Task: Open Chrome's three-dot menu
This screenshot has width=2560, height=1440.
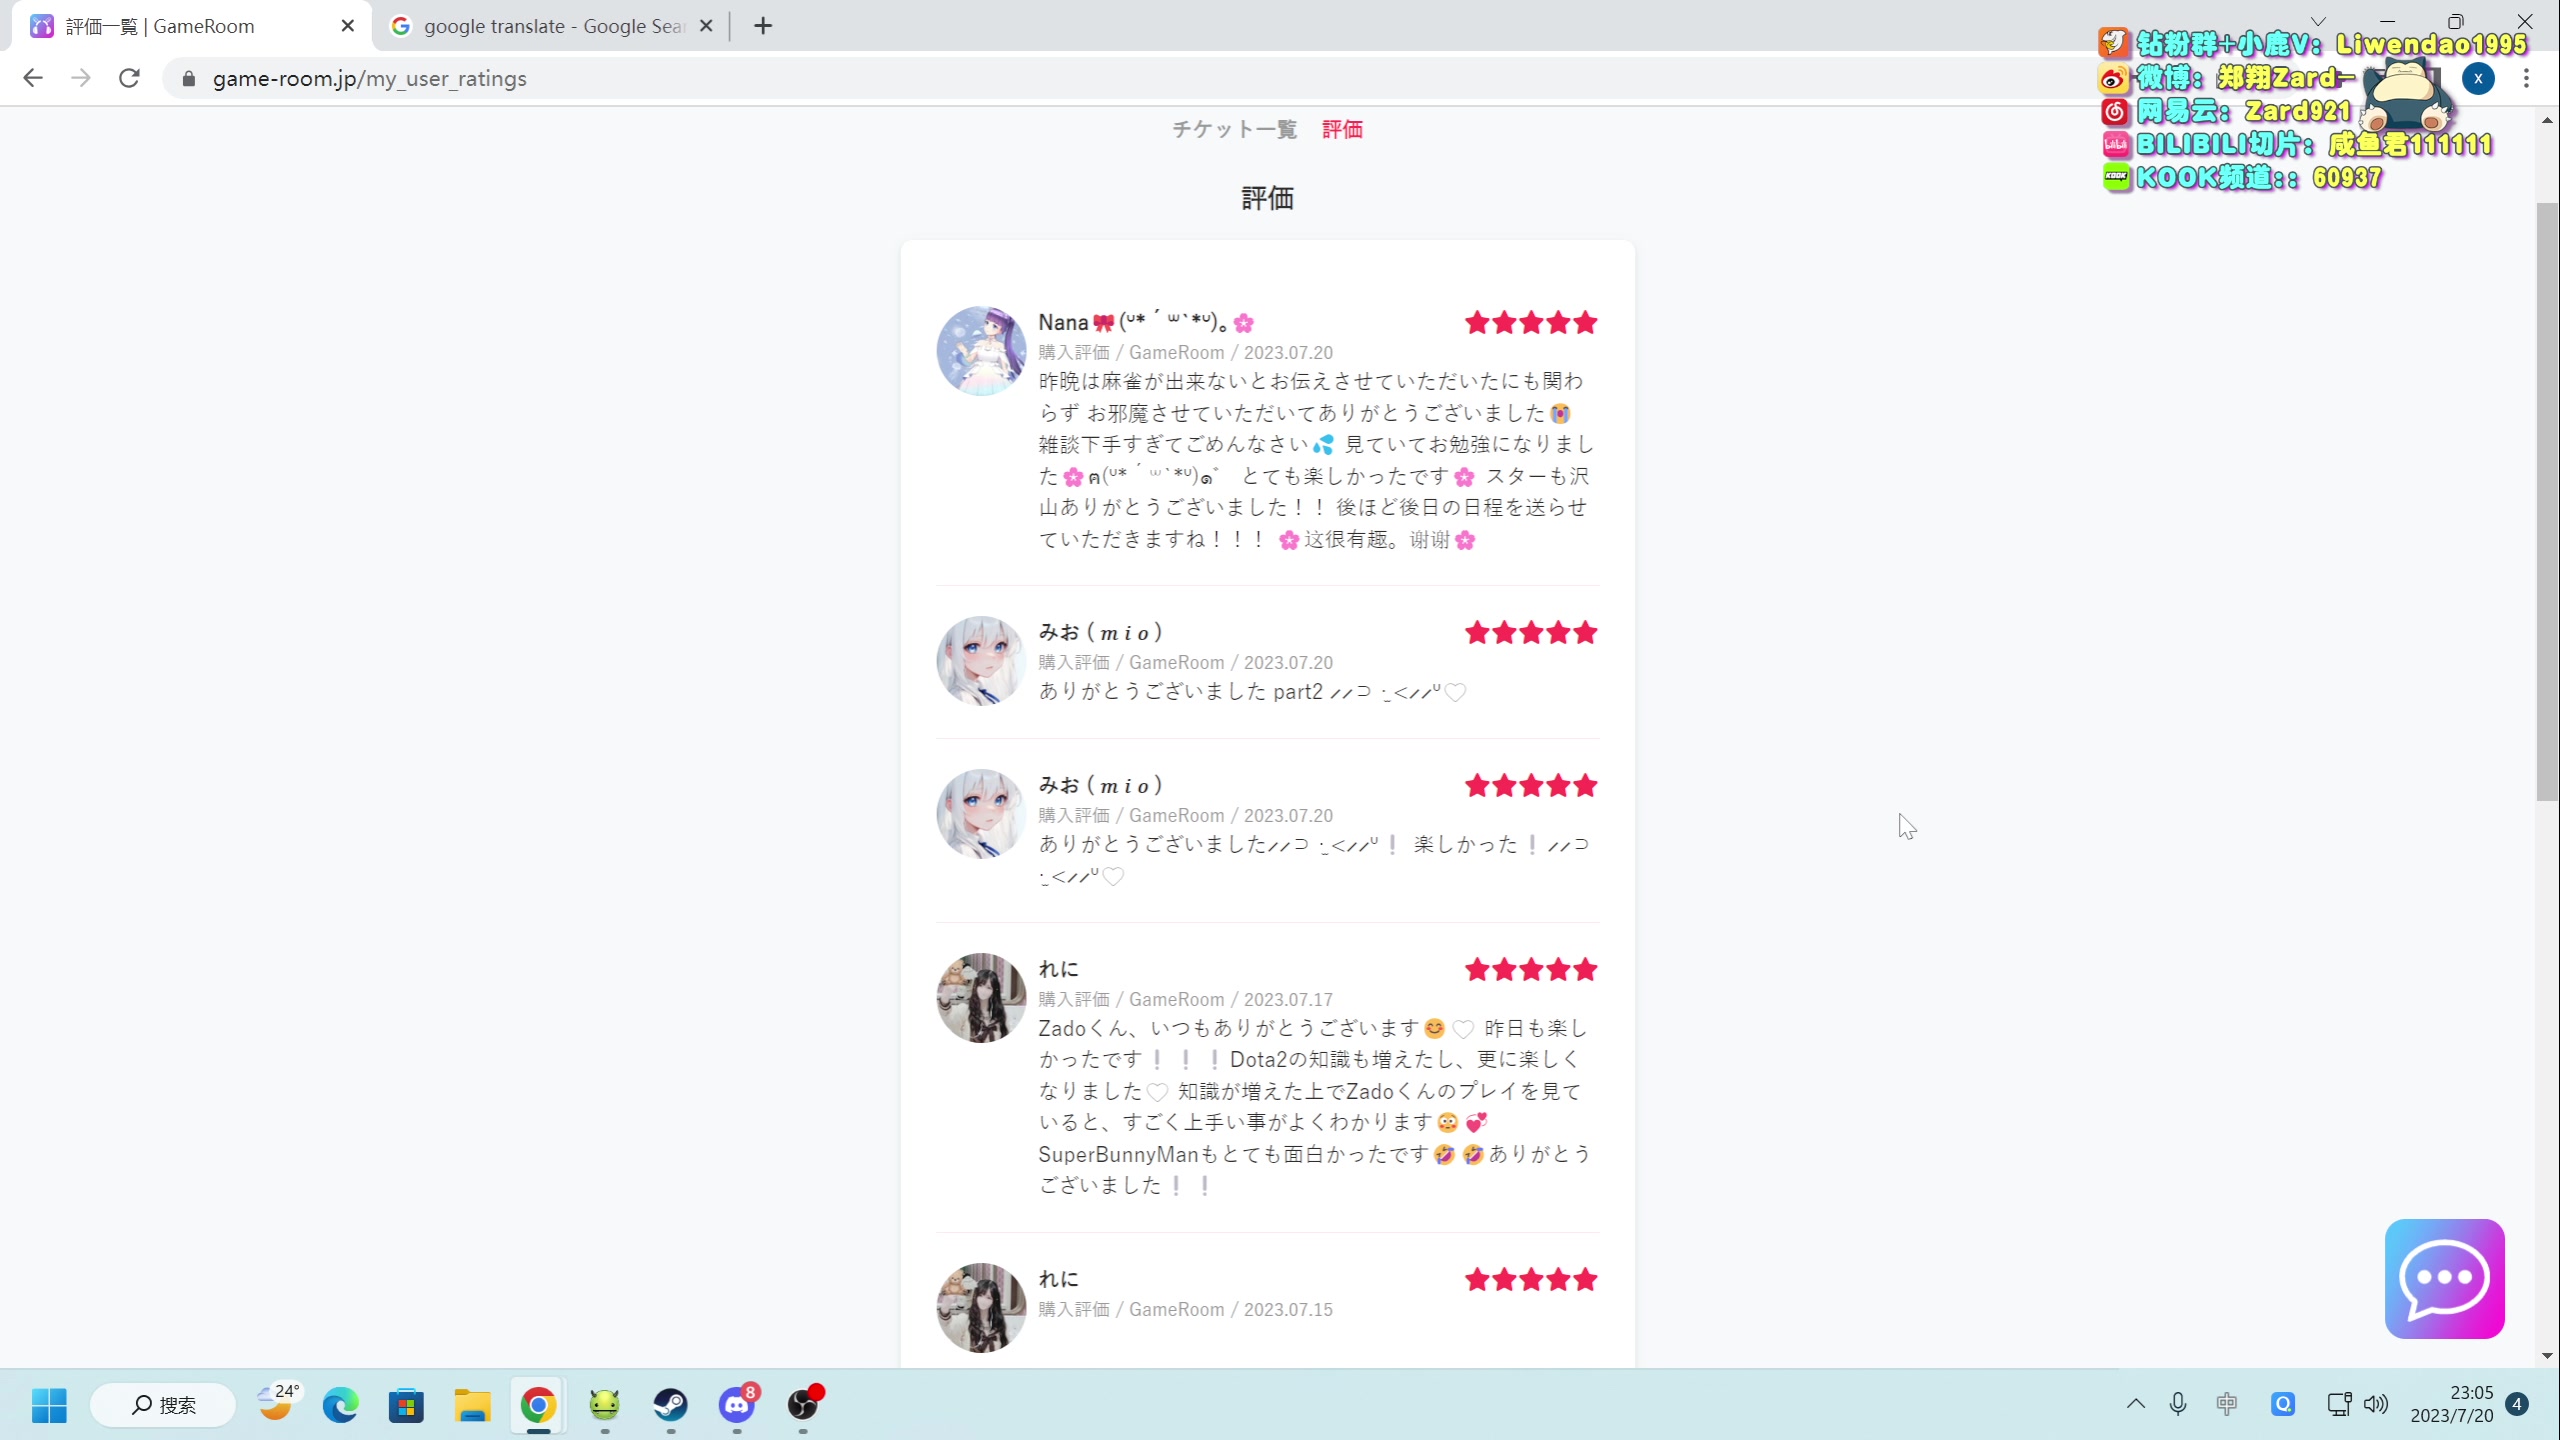Action: (x=2526, y=78)
